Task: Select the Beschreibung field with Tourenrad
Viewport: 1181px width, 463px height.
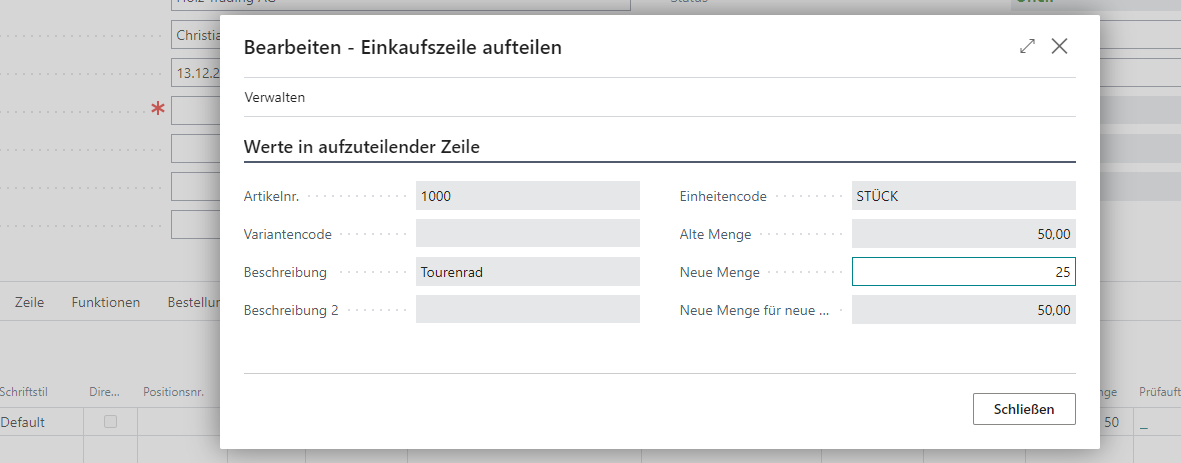Action: click(x=527, y=272)
